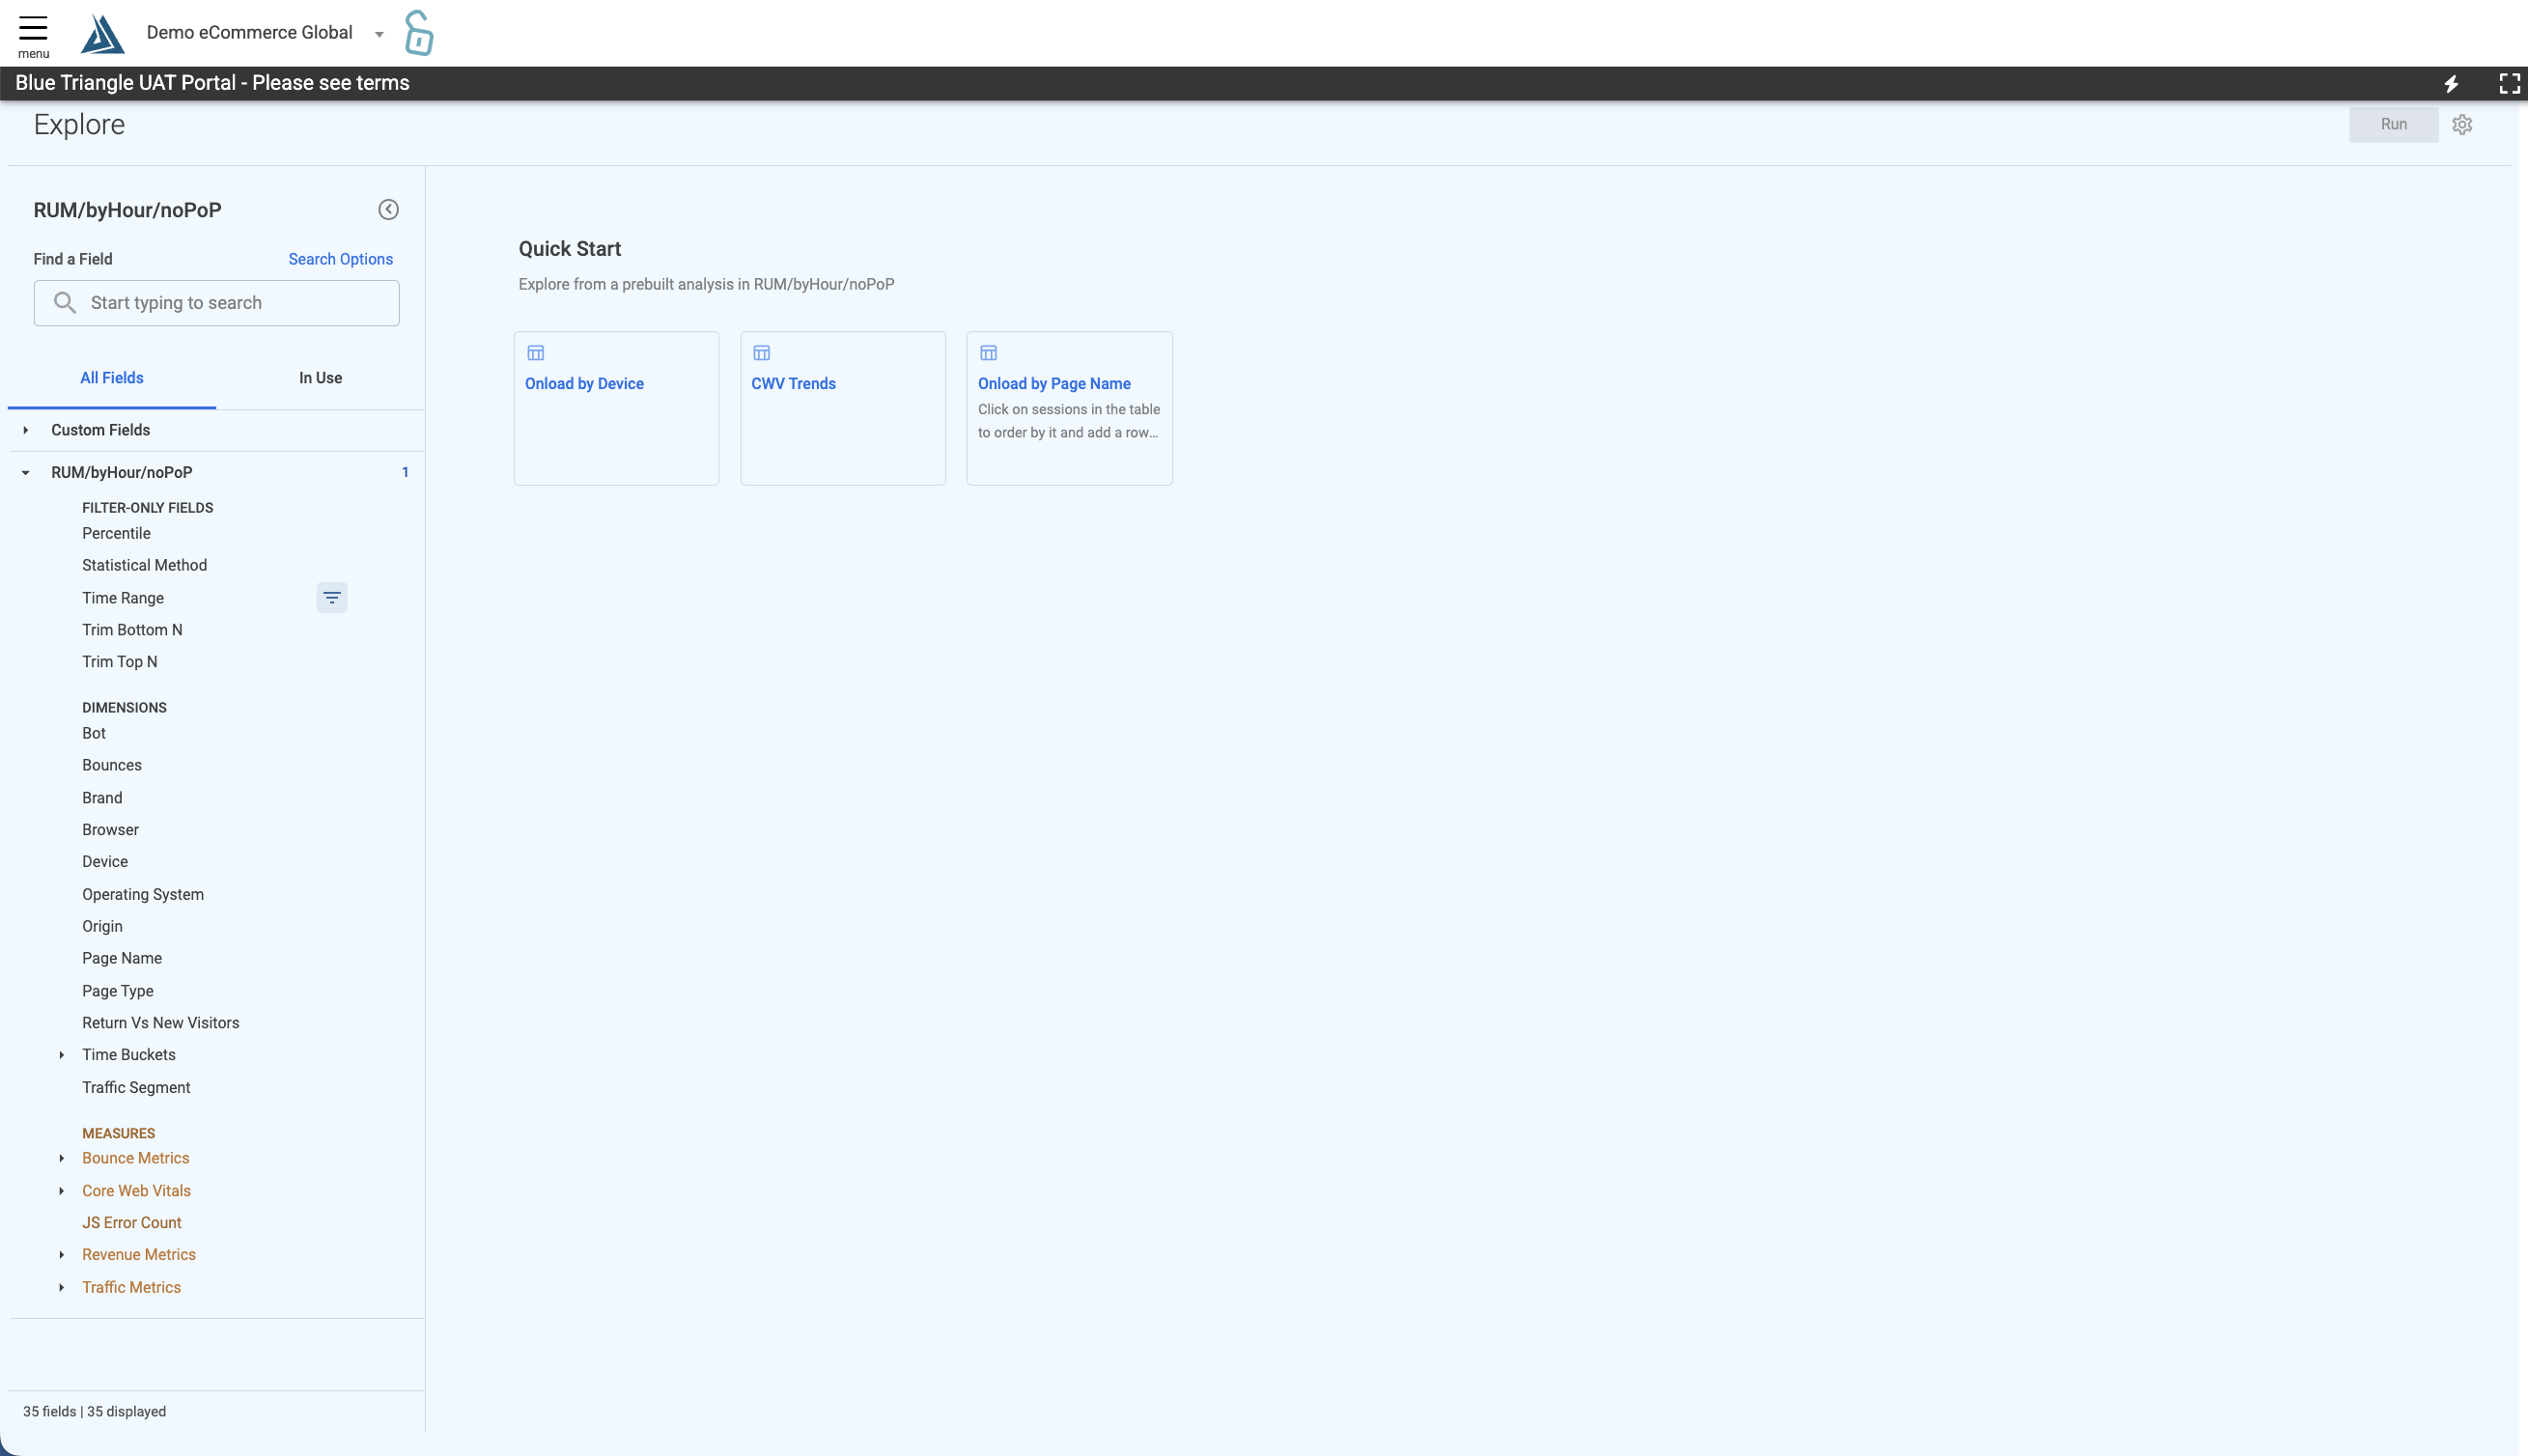Open the Onload by Device quick start
2528x1456 pixels.
click(616, 408)
